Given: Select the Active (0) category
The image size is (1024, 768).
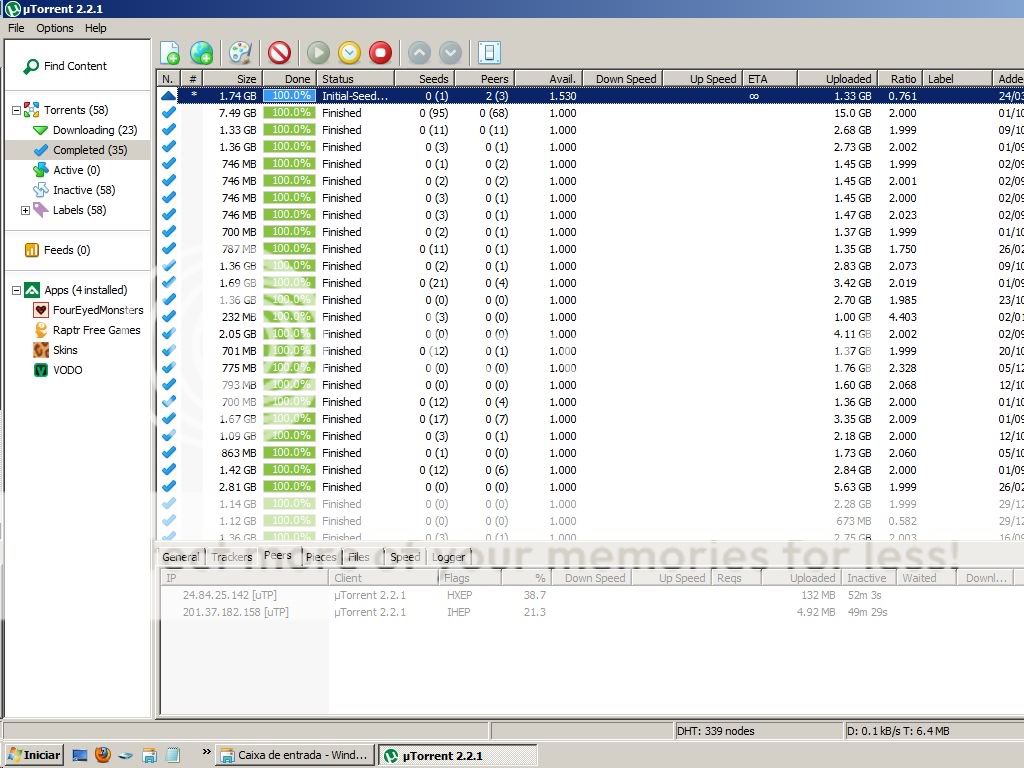Looking at the screenshot, I should [76, 170].
